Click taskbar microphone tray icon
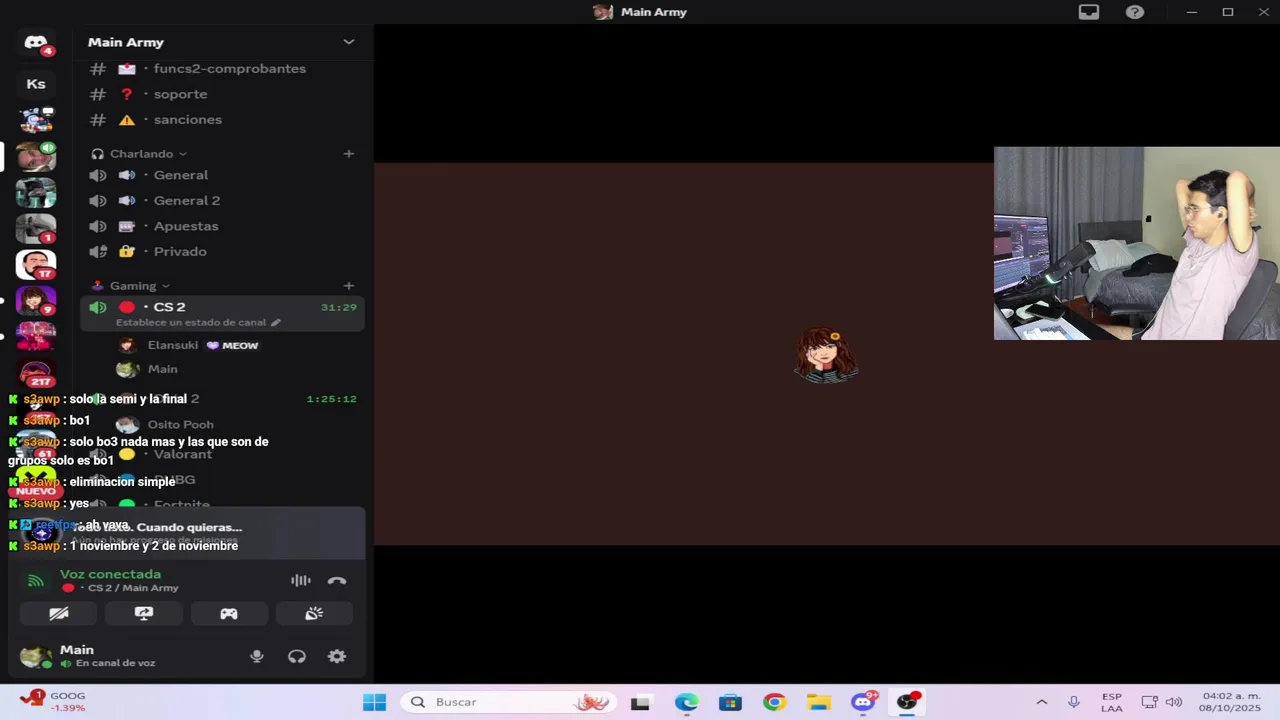Viewport: 1280px width, 720px height. pos(1074,702)
